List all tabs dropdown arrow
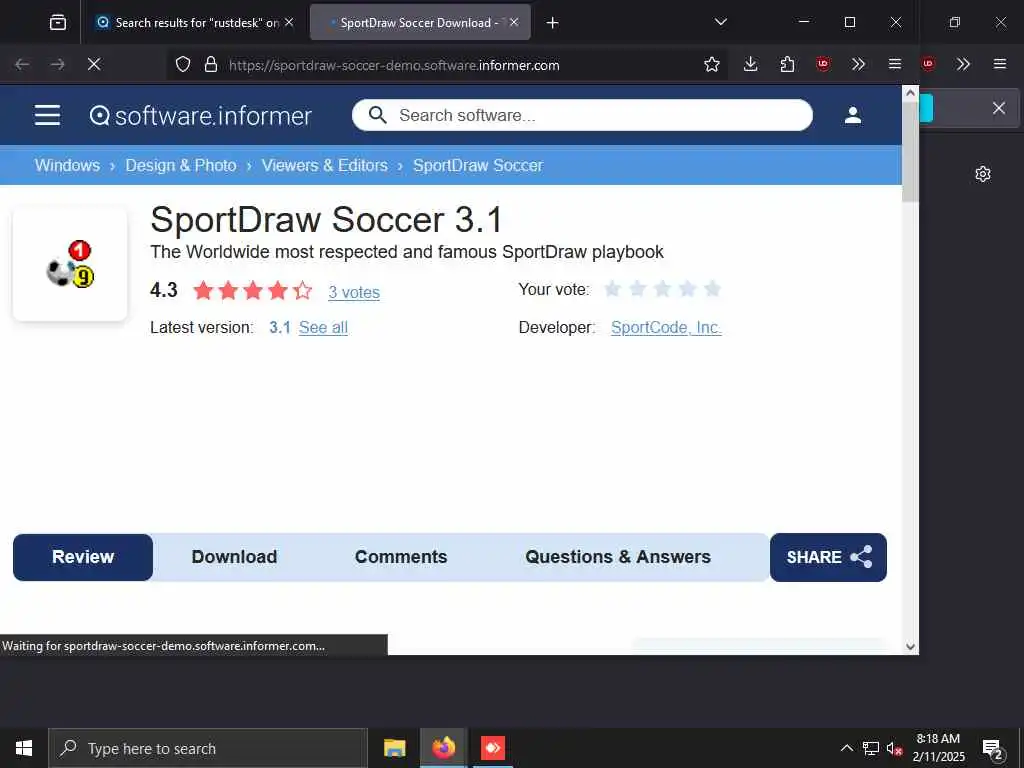Screen dimensions: 1024x768 pos(721,22)
